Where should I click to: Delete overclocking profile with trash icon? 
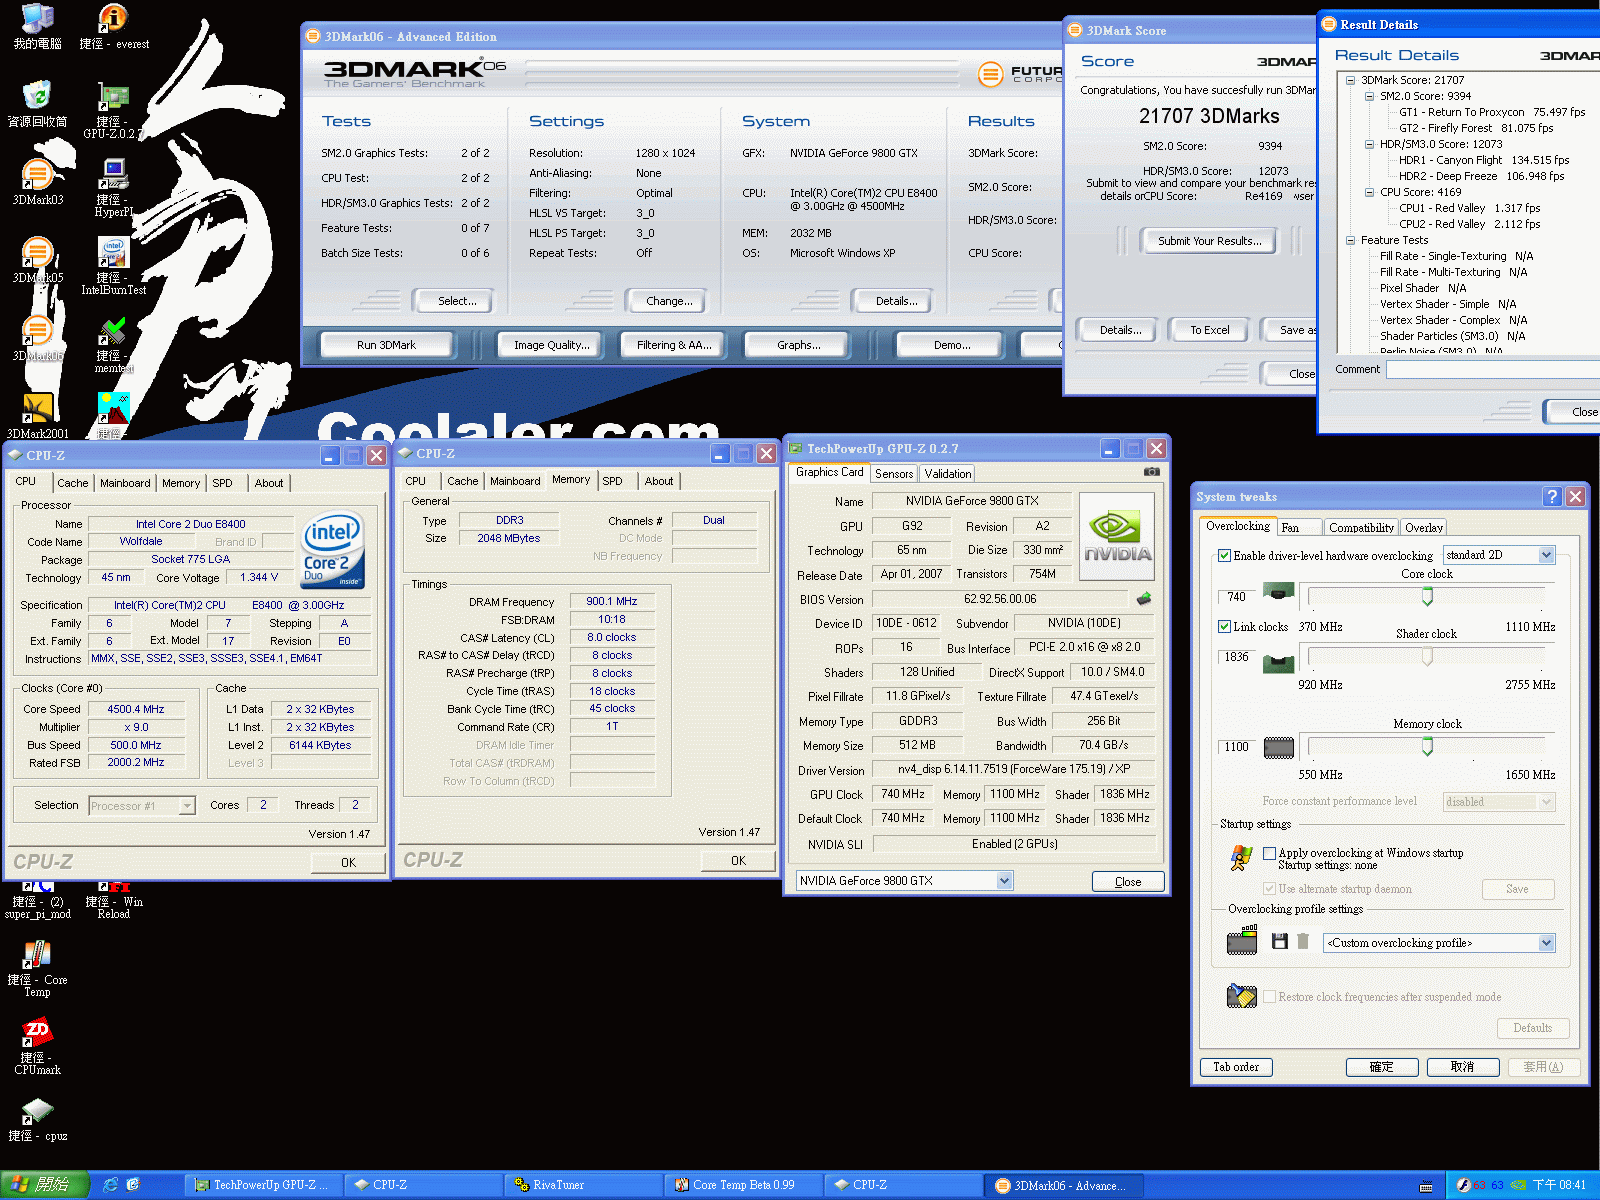click(x=1303, y=941)
